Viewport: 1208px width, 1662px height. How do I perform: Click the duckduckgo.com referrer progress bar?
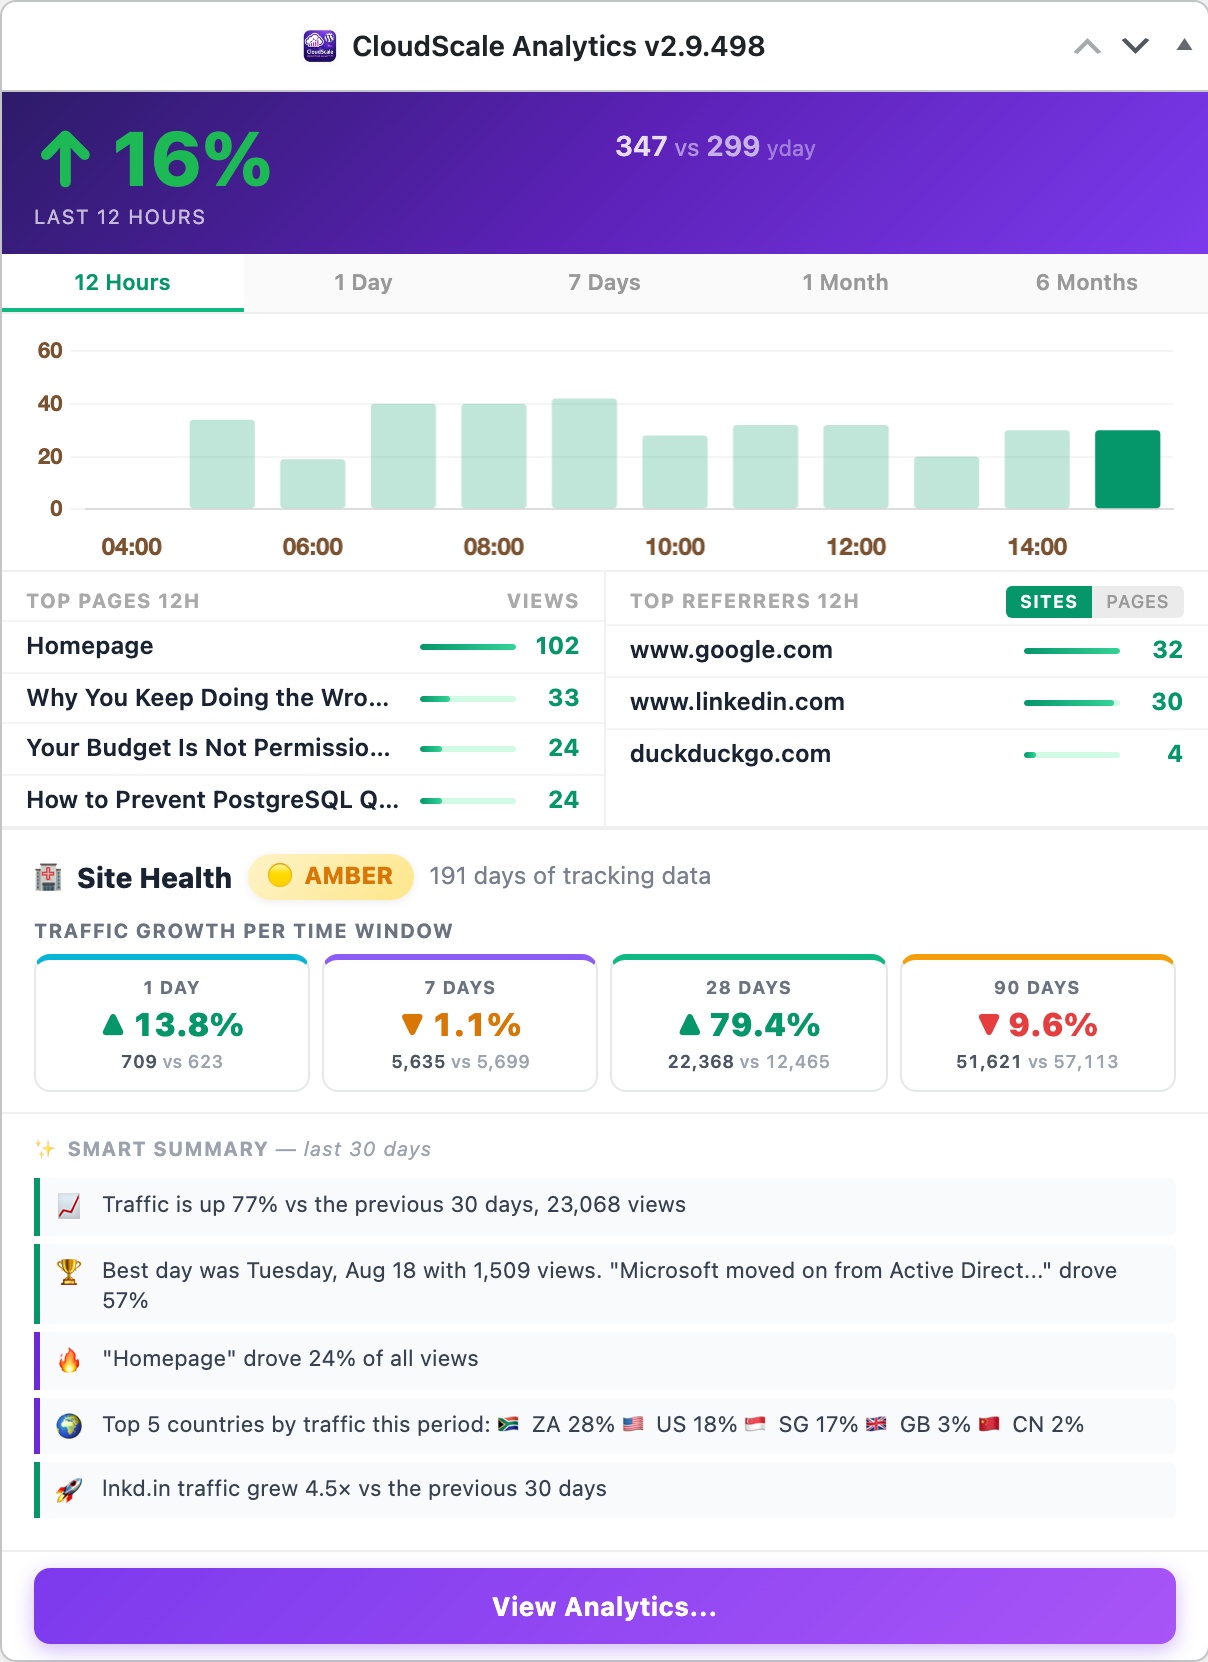point(1072,755)
